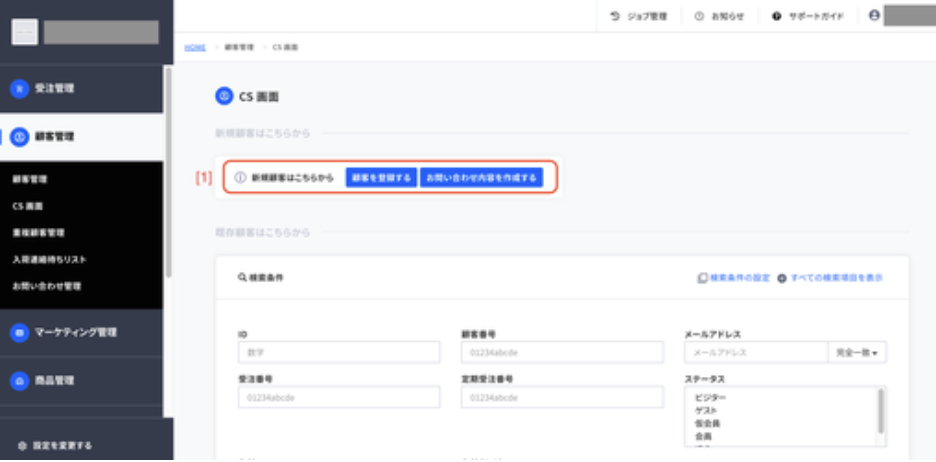The image size is (936, 462).
Task: Click the 顧客管理 sidebar icon
Action: [x=19, y=137]
